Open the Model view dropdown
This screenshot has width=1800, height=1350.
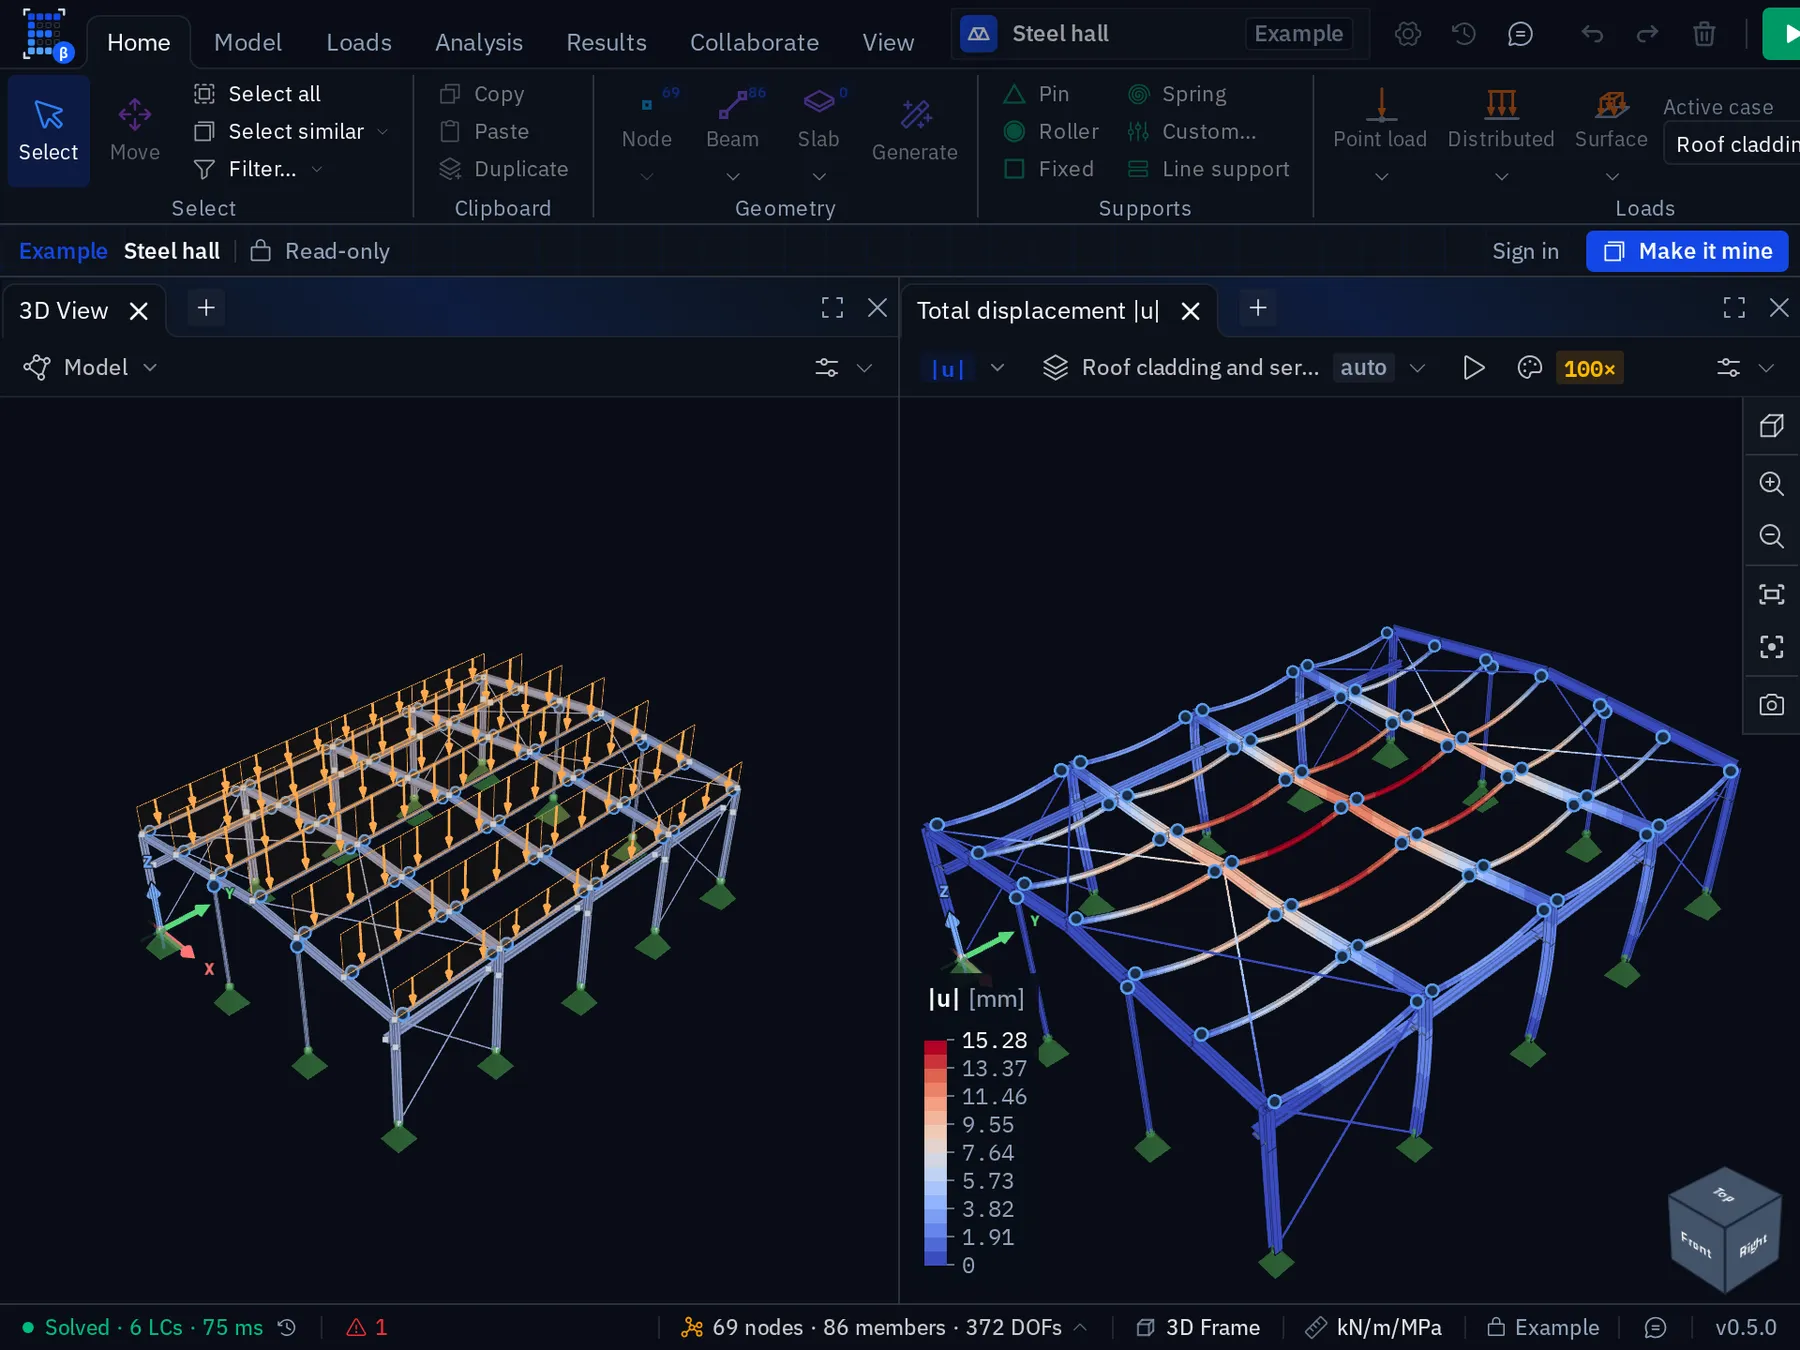click(x=91, y=368)
